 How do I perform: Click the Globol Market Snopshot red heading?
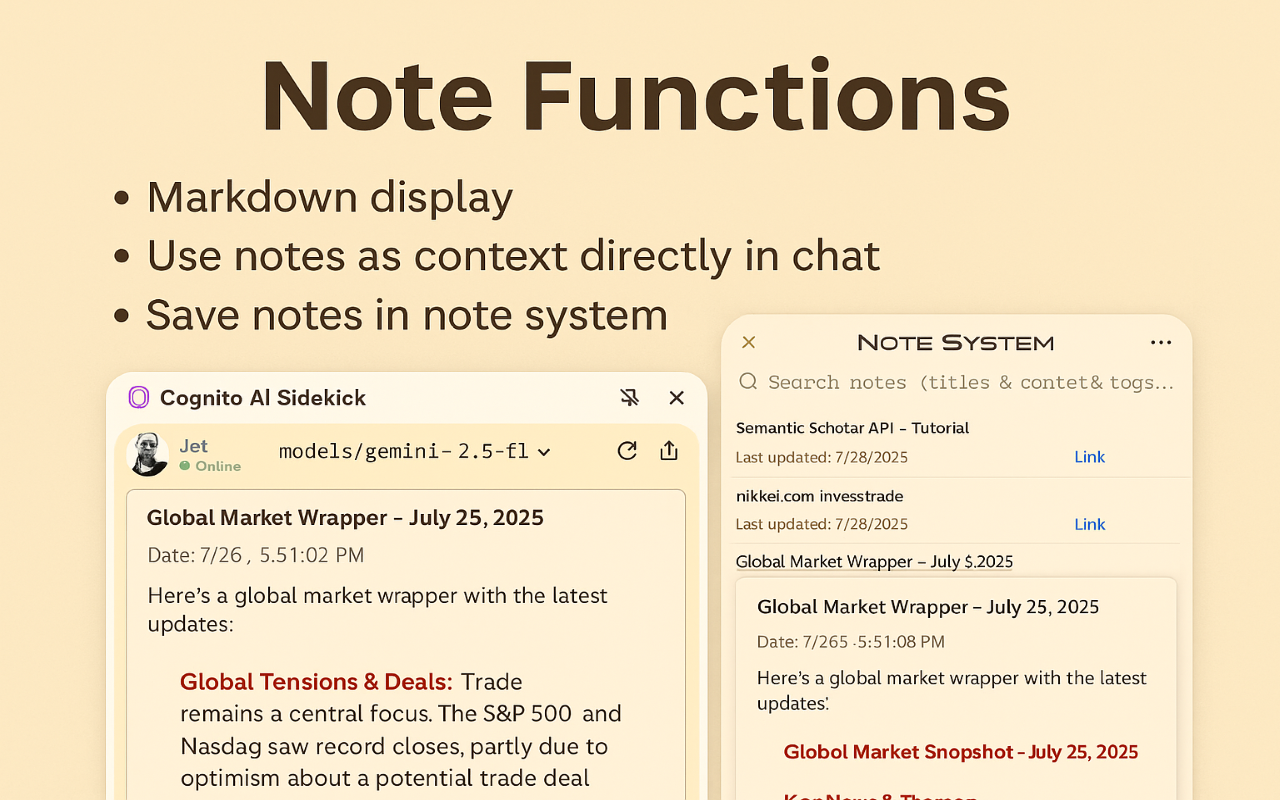point(960,752)
